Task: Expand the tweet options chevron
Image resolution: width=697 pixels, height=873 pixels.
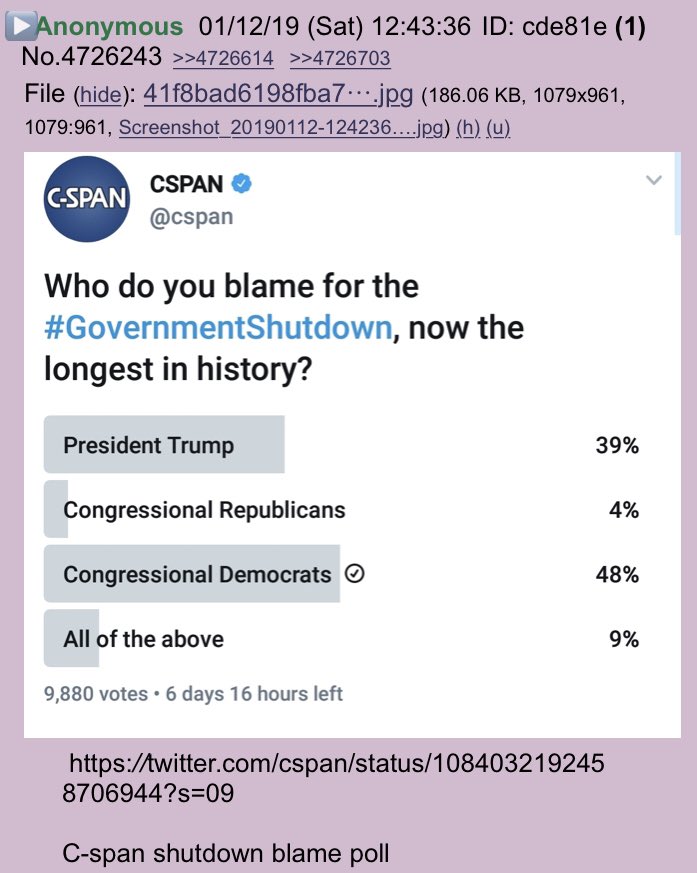Action: tap(654, 181)
